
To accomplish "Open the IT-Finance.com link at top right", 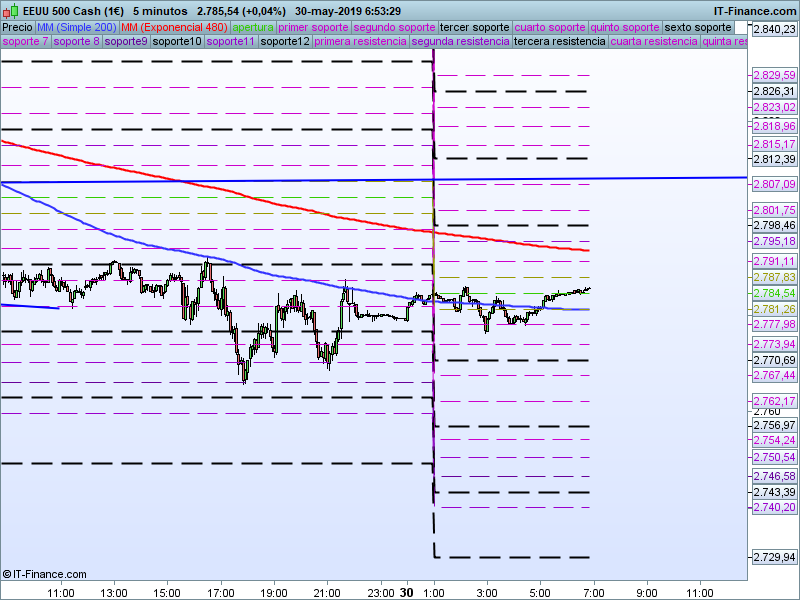I will 754,11.
